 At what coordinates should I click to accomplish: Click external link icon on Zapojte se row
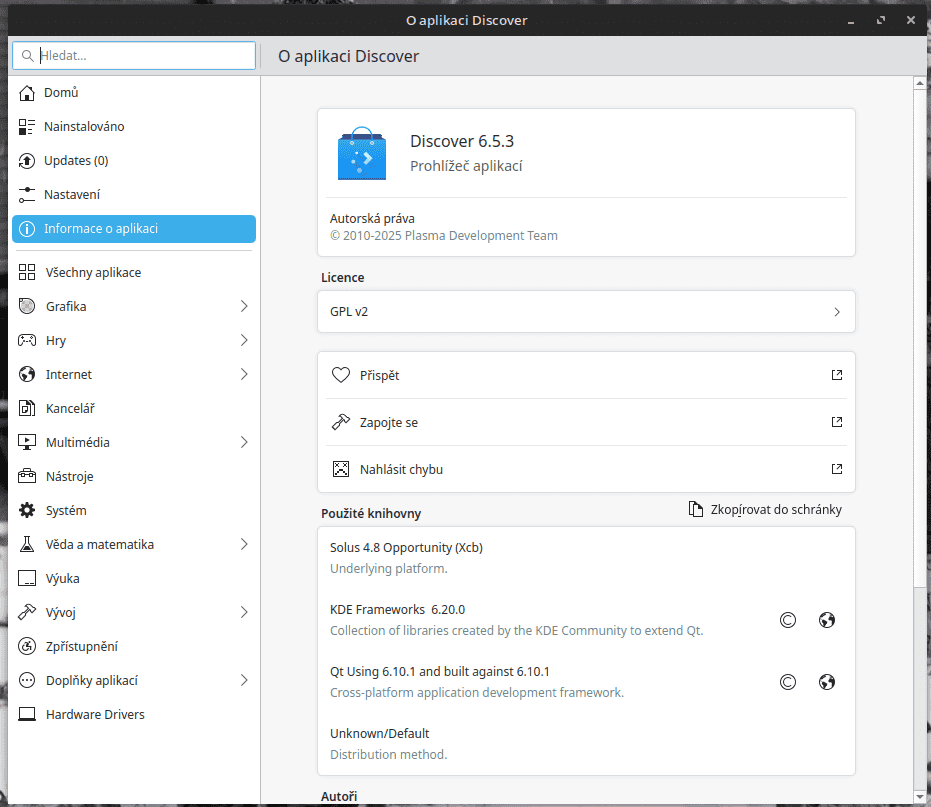point(837,422)
